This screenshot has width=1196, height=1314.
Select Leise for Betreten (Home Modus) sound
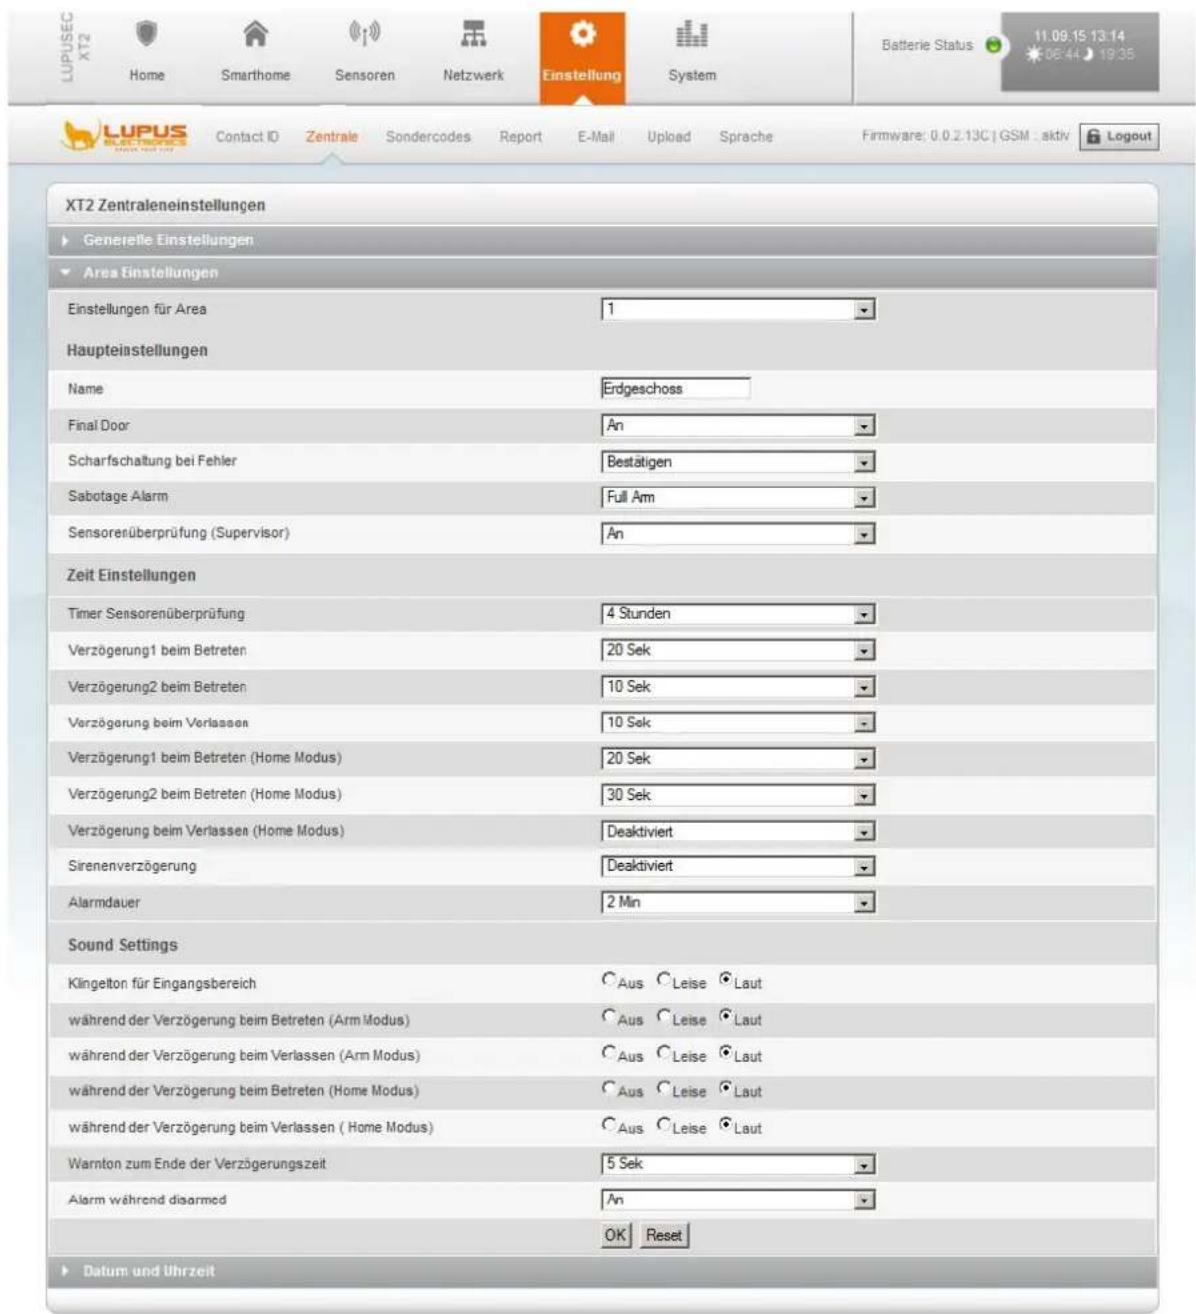tap(663, 1088)
